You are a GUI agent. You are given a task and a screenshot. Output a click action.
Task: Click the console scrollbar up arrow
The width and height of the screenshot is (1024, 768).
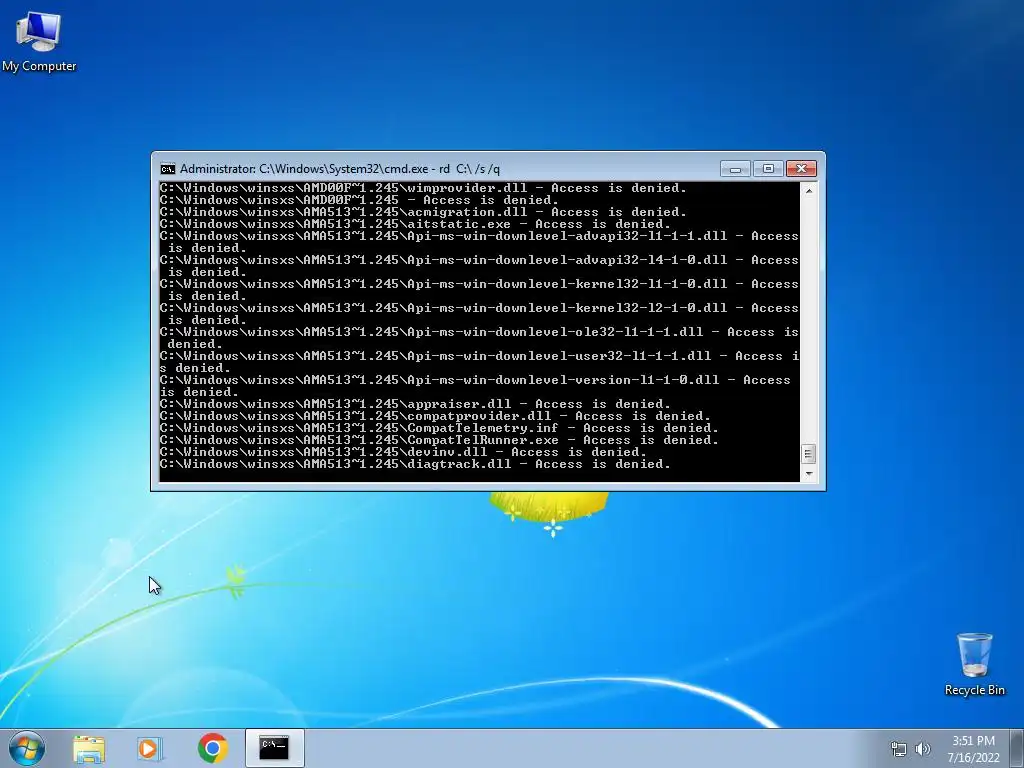808,191
